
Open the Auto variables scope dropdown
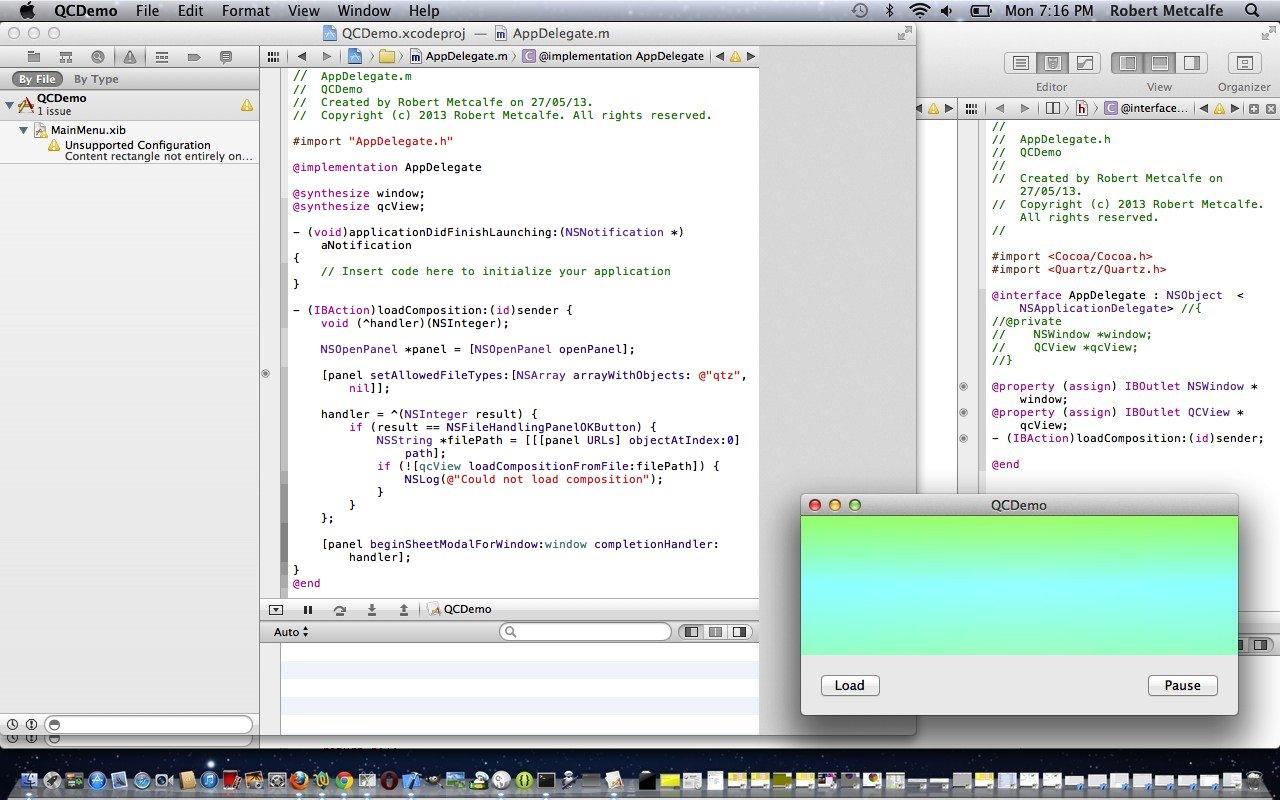tap(291, 632)
